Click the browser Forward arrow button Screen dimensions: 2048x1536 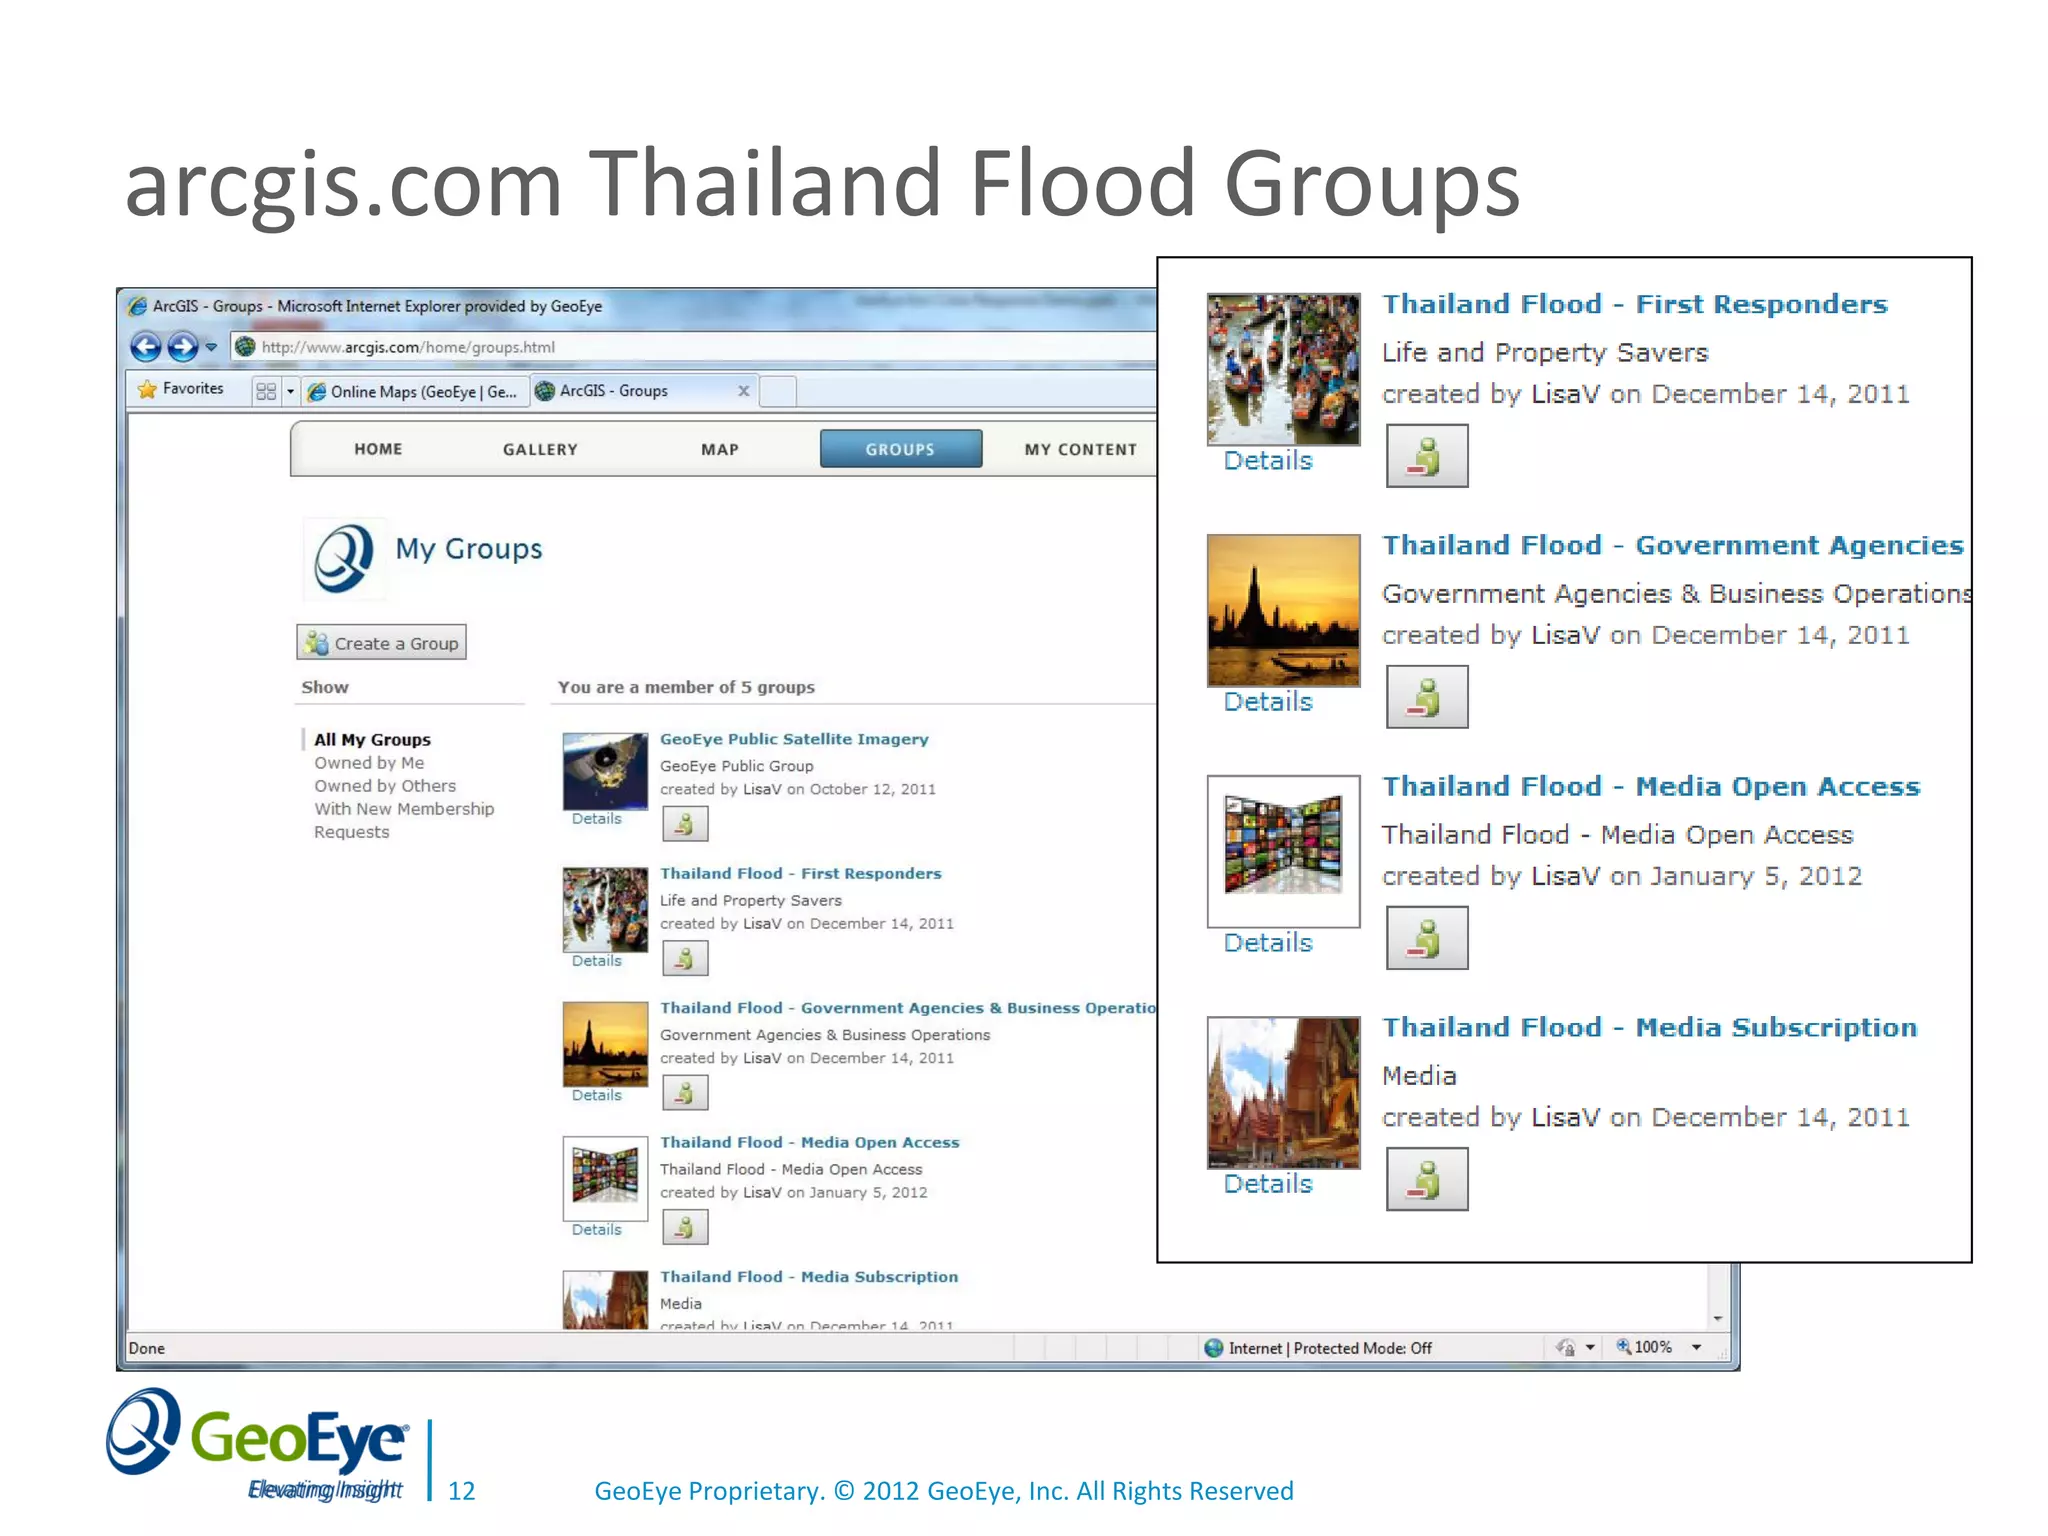tap(182, 347)
